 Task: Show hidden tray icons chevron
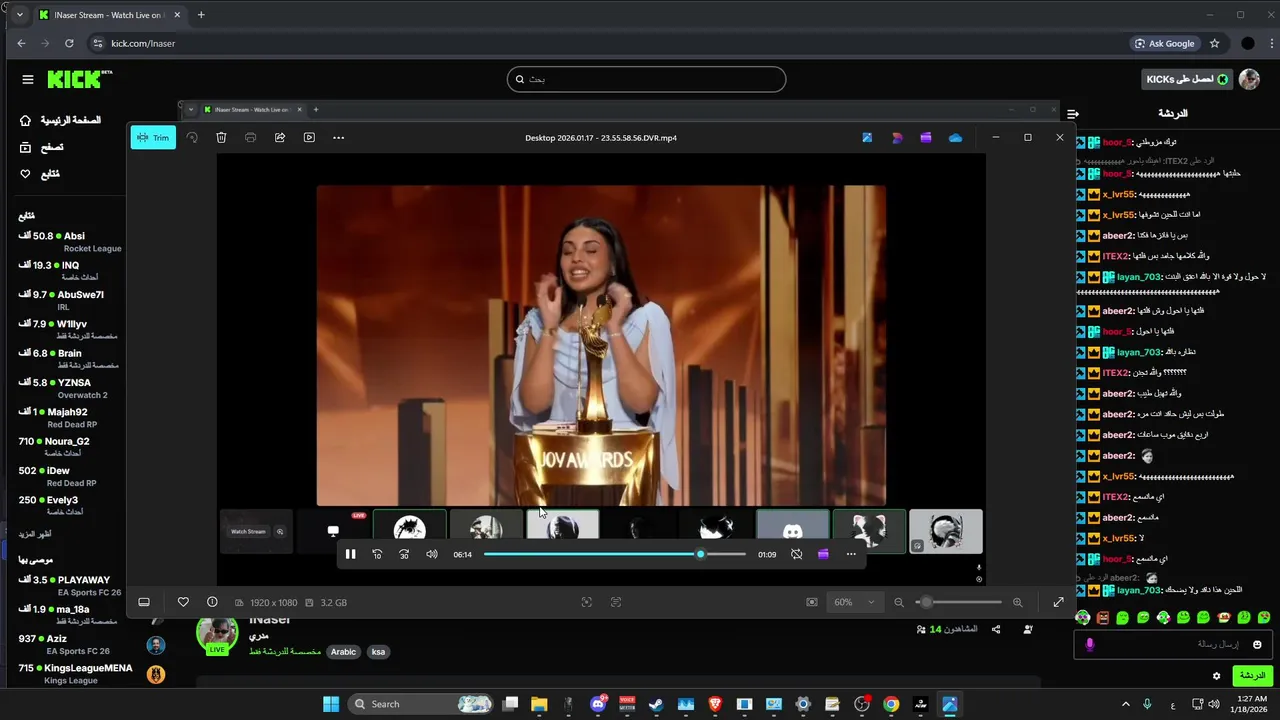[x=1125, y=704]
